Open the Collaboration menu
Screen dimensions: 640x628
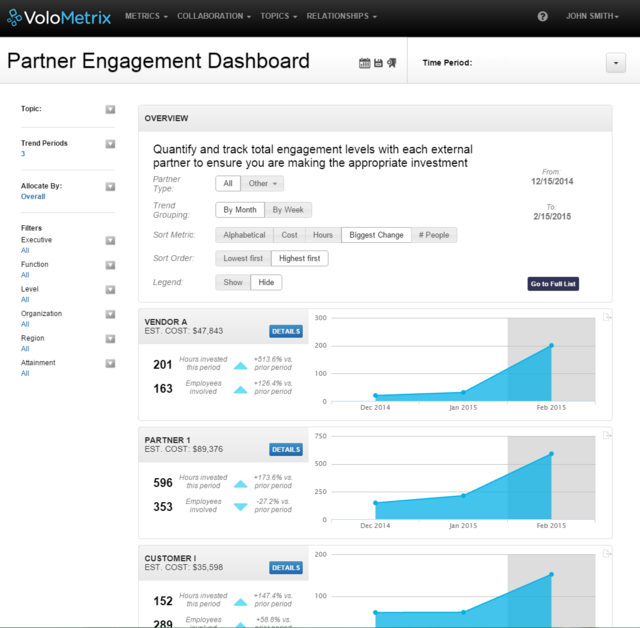213,16
